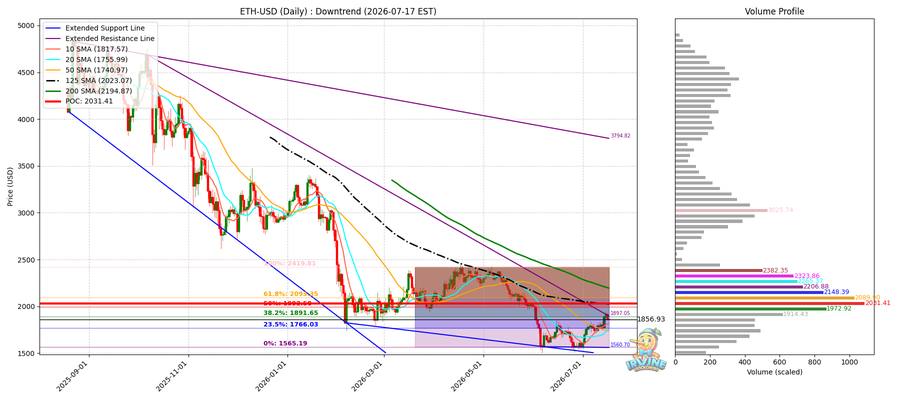The width and height of the screenshot is (900, 400).
Task: Click the 2026-05-01 date tick label
Action: 467,376
